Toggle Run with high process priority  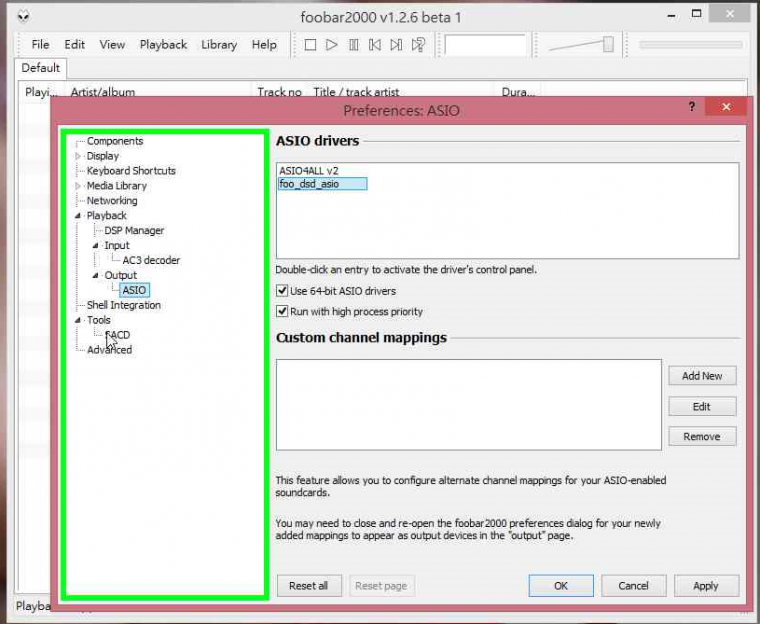pyautogui.click(x=282, y=311)
